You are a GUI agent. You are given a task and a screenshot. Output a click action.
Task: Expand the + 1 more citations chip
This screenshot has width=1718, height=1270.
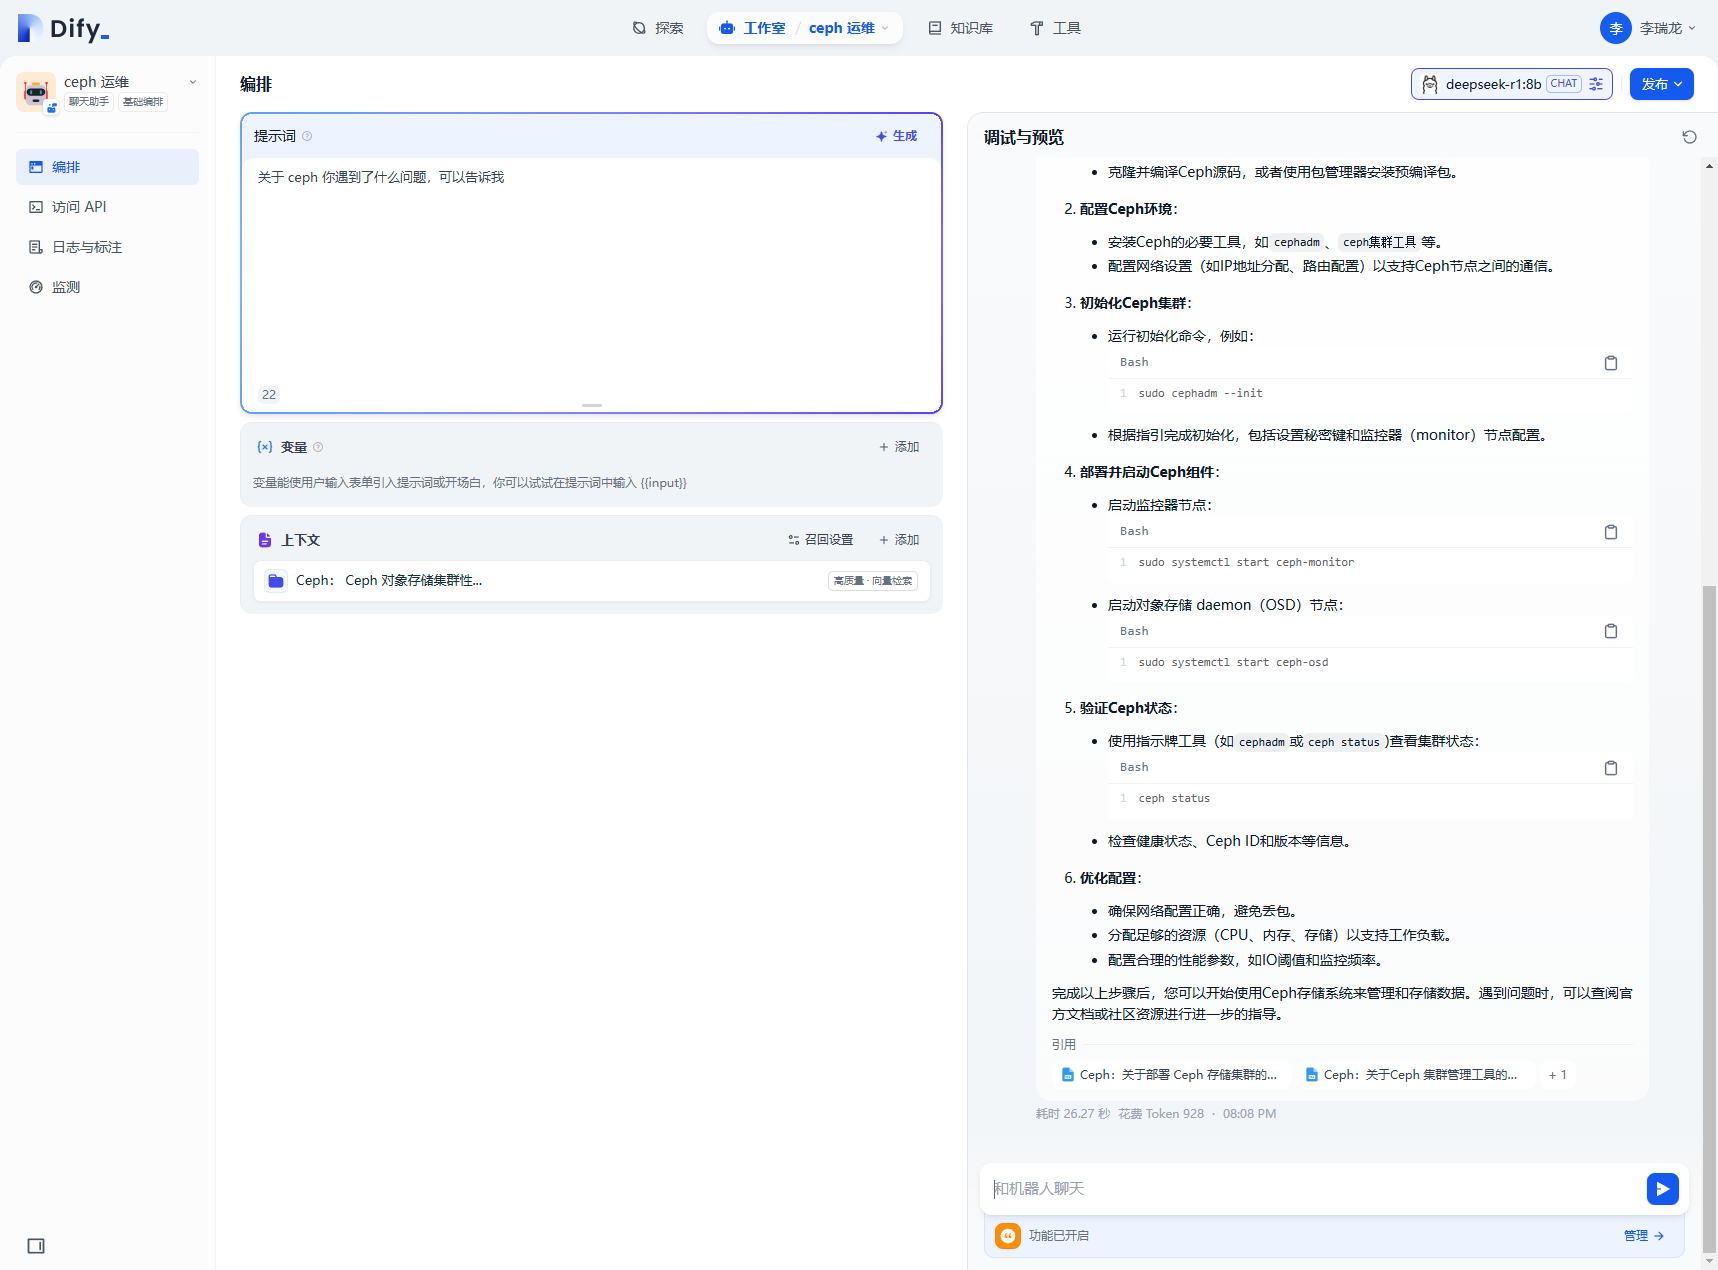coord(1557,1075)
